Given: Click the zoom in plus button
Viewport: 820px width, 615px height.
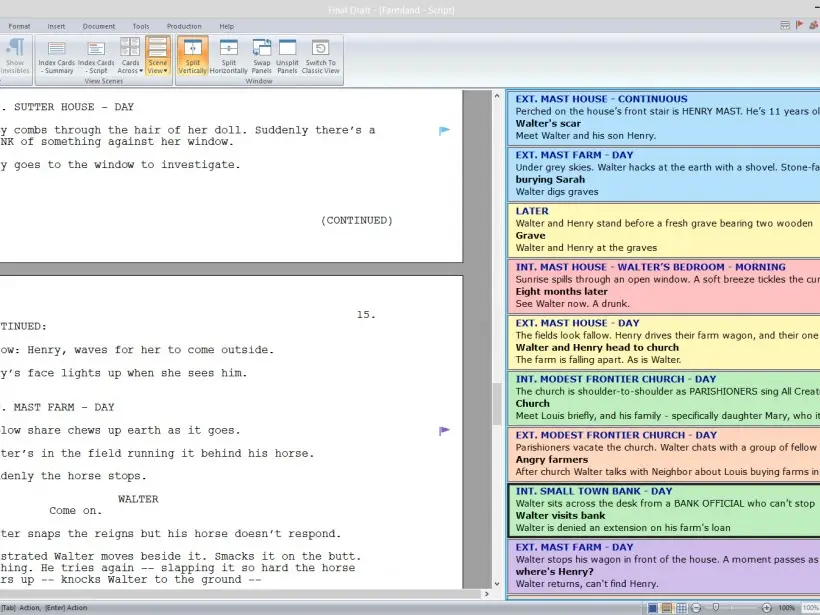Looking at the screenshot, I should (x=767, y=608).
